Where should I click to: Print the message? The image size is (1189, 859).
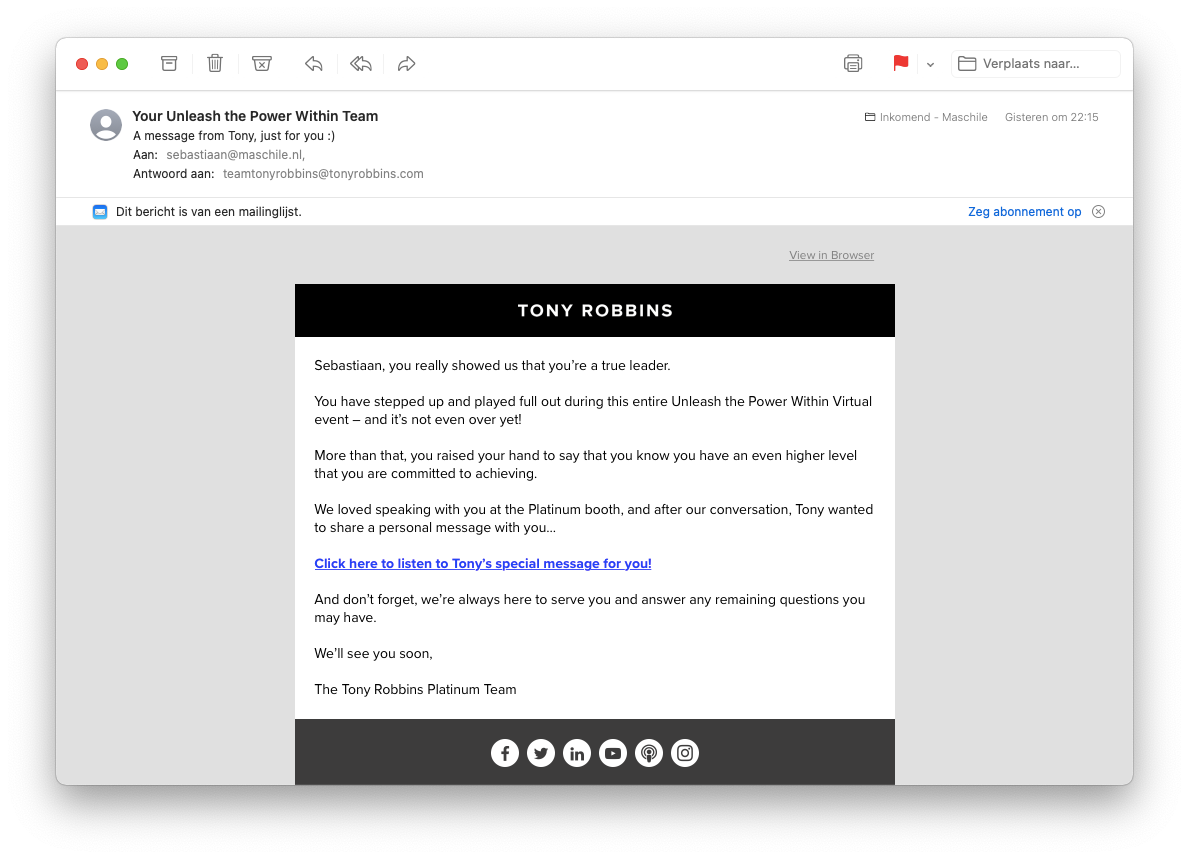(x=853, y=64)
